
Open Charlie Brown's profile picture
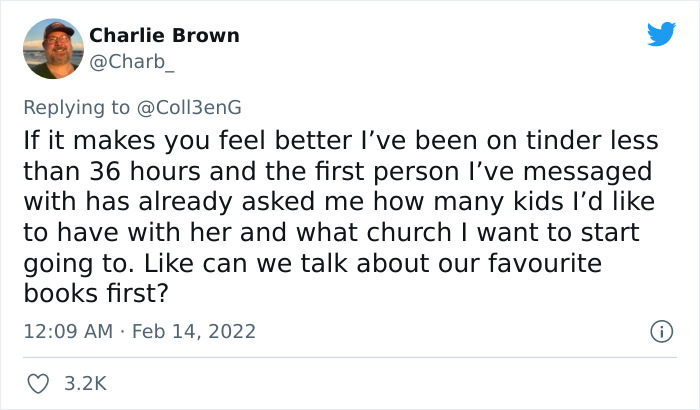[53, 48]
